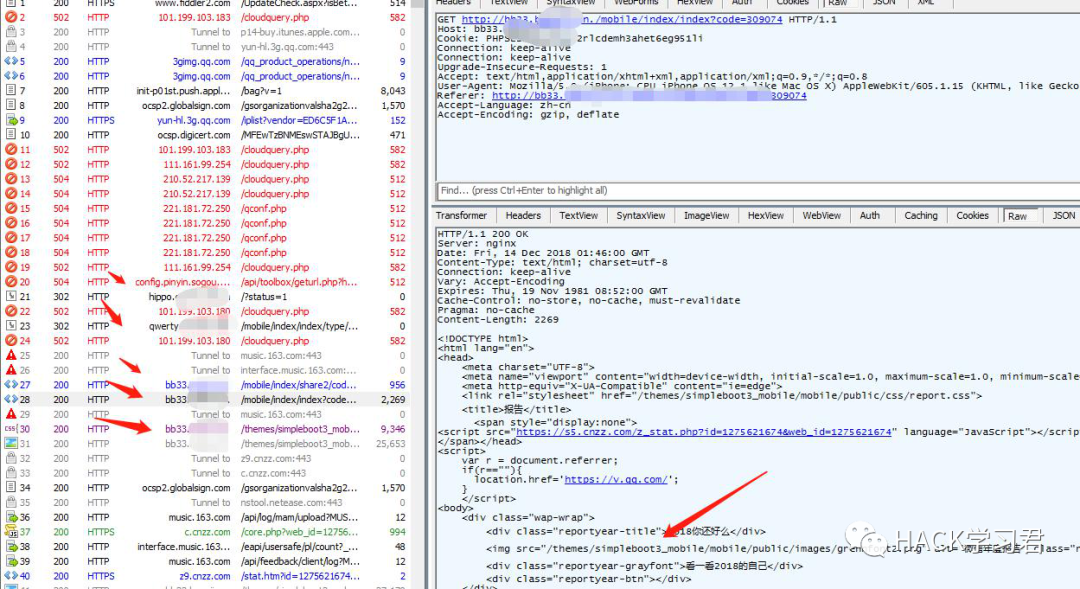Switch to response TextView tab
This screenshot has height=589, width=1080.
(x=579, y=216)
